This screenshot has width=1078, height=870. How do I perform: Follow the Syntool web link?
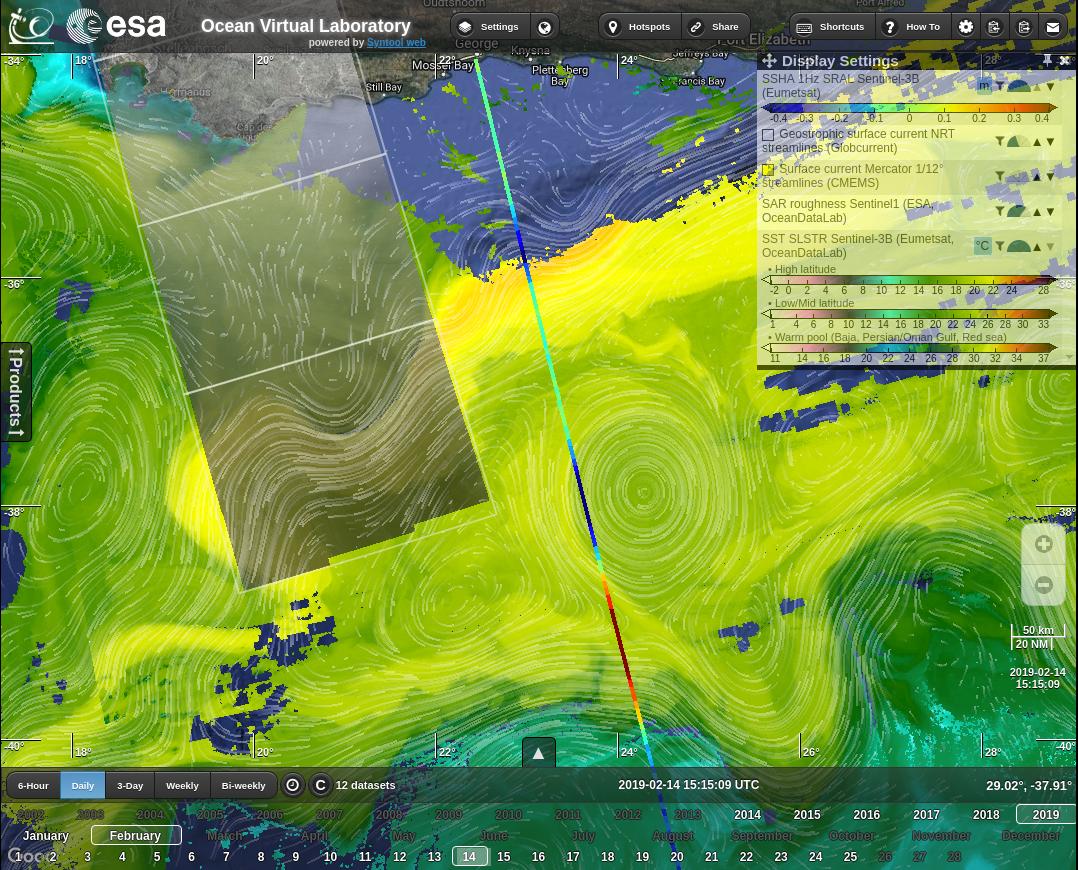(396, 43)
